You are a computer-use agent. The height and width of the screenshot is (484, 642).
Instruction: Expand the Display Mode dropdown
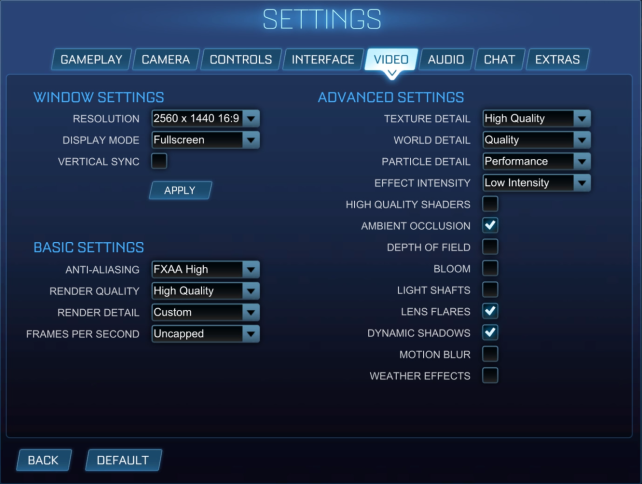(x=206, y=140)
